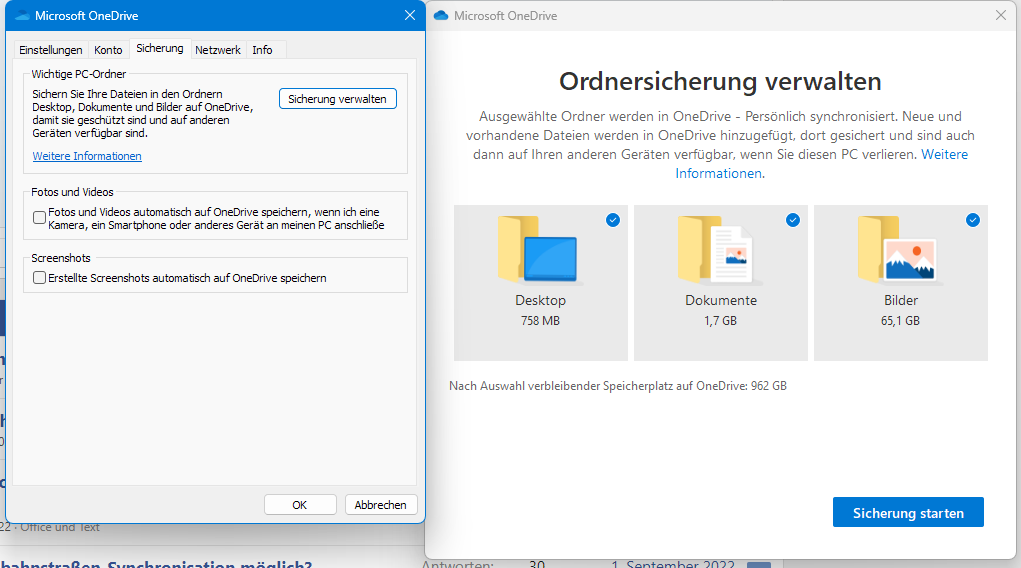Click the Desktop size text 758 MB
Viewport: 1021px width, 568px height.
[x=540, y=320]
